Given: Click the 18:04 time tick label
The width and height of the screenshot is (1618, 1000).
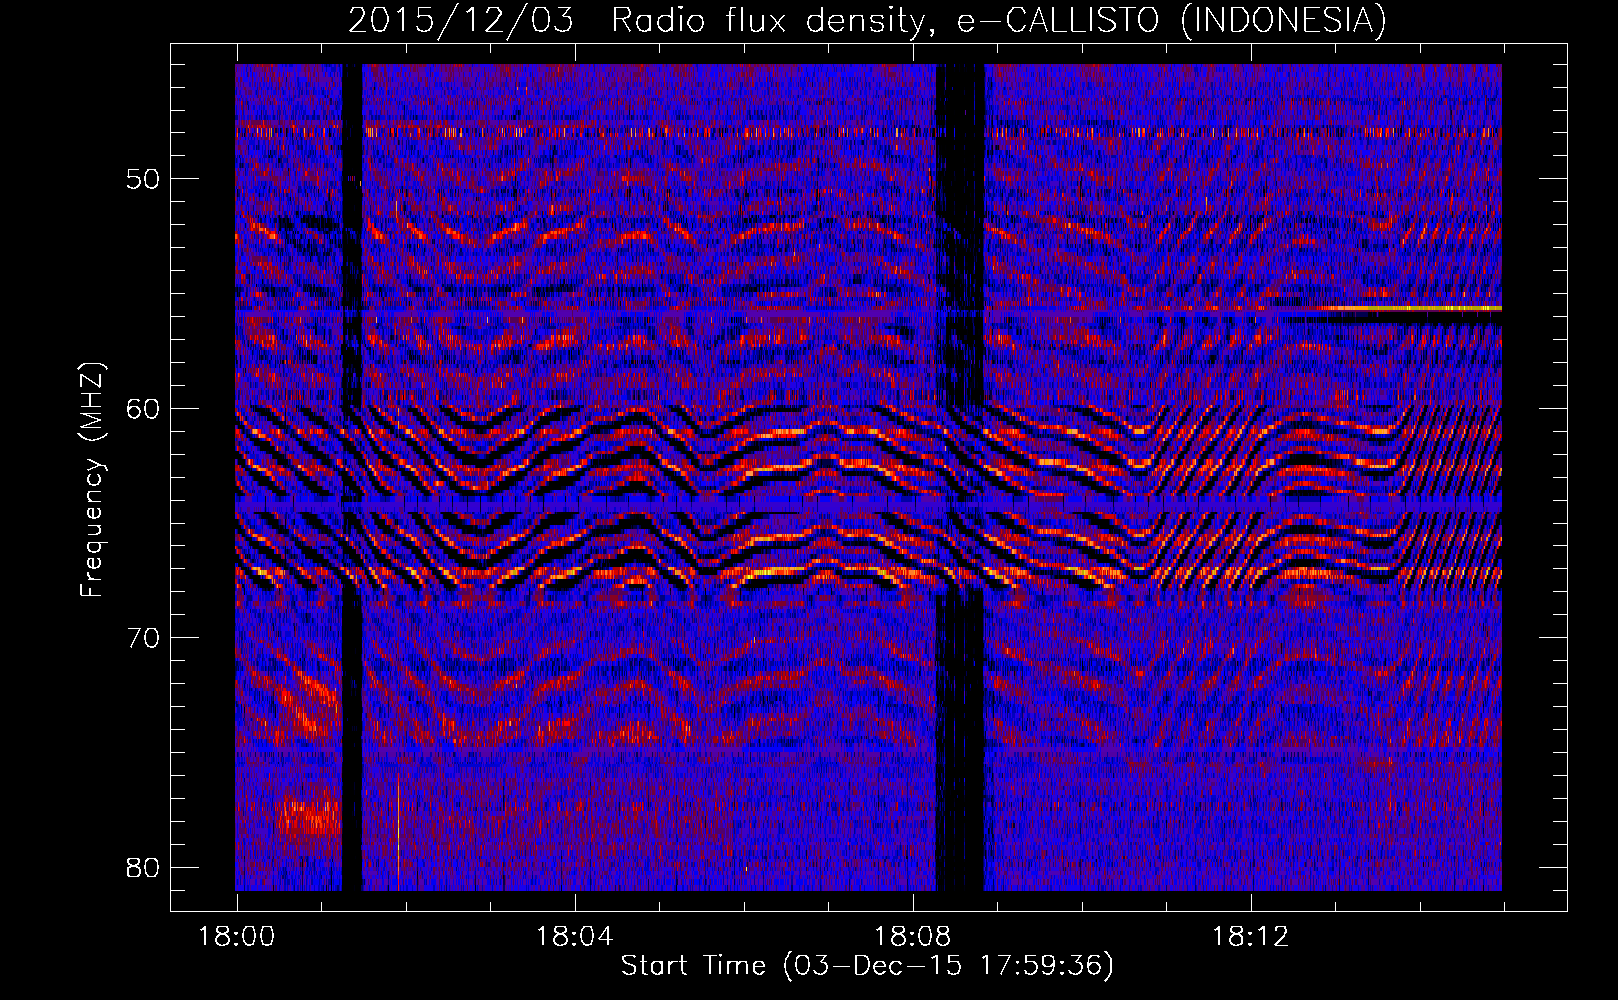Looking at the screenshot, I should click(x=575, y=937).
